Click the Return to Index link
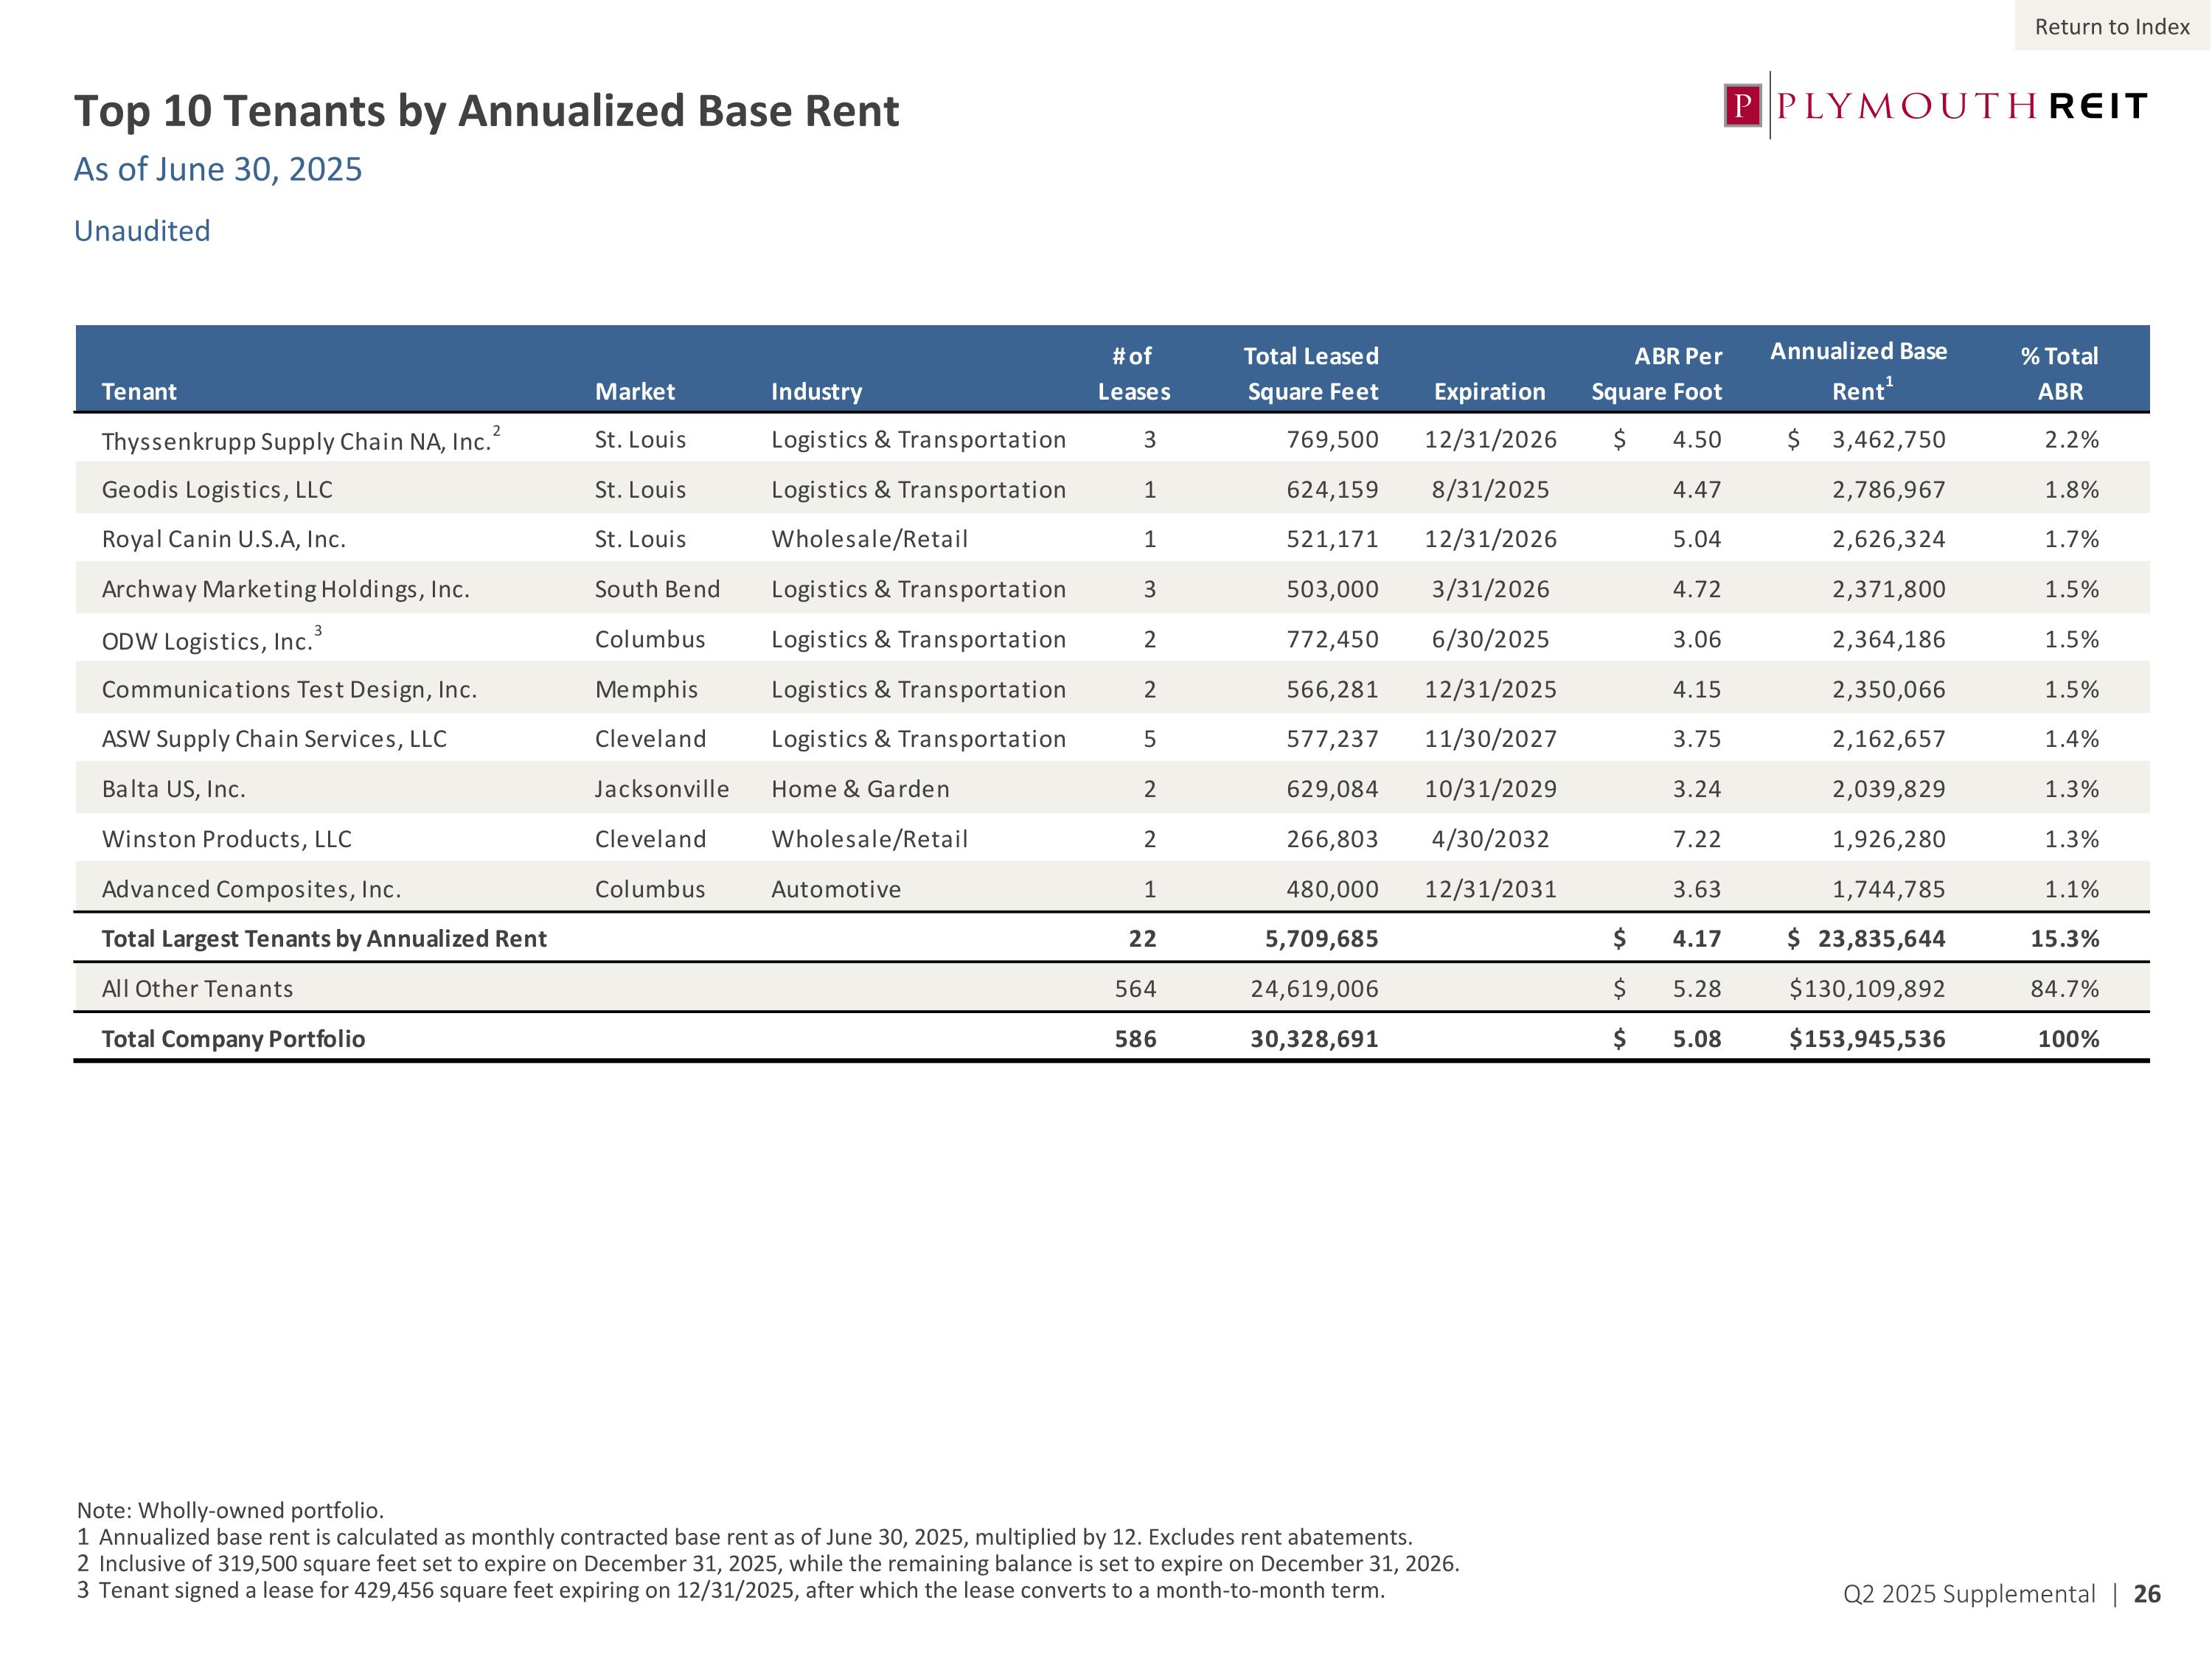 pyautogui.click(x=2111, y=27)
